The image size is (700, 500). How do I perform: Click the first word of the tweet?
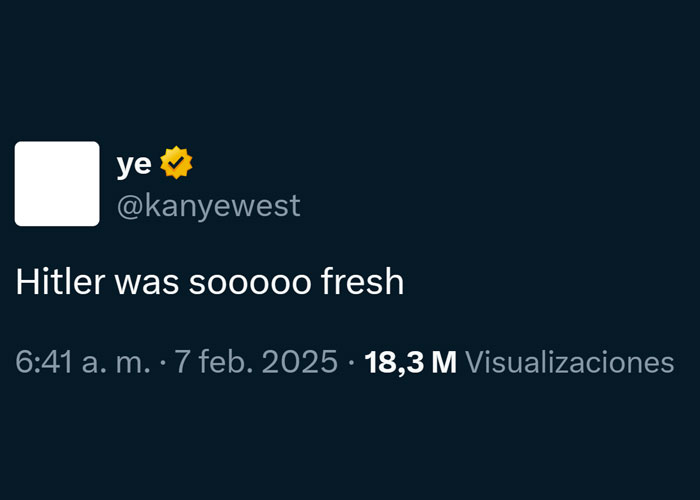click(x=60, y=283)
